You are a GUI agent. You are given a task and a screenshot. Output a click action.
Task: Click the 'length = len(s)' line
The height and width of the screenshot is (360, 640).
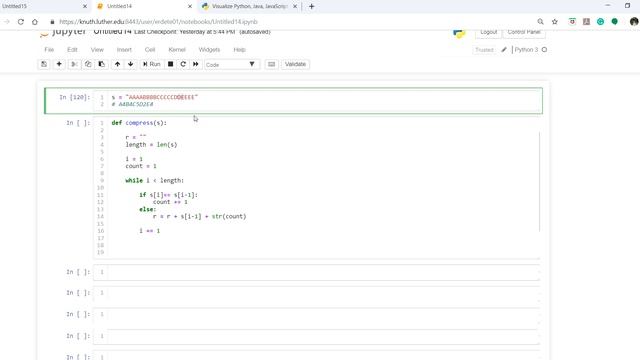coord(151,144)
